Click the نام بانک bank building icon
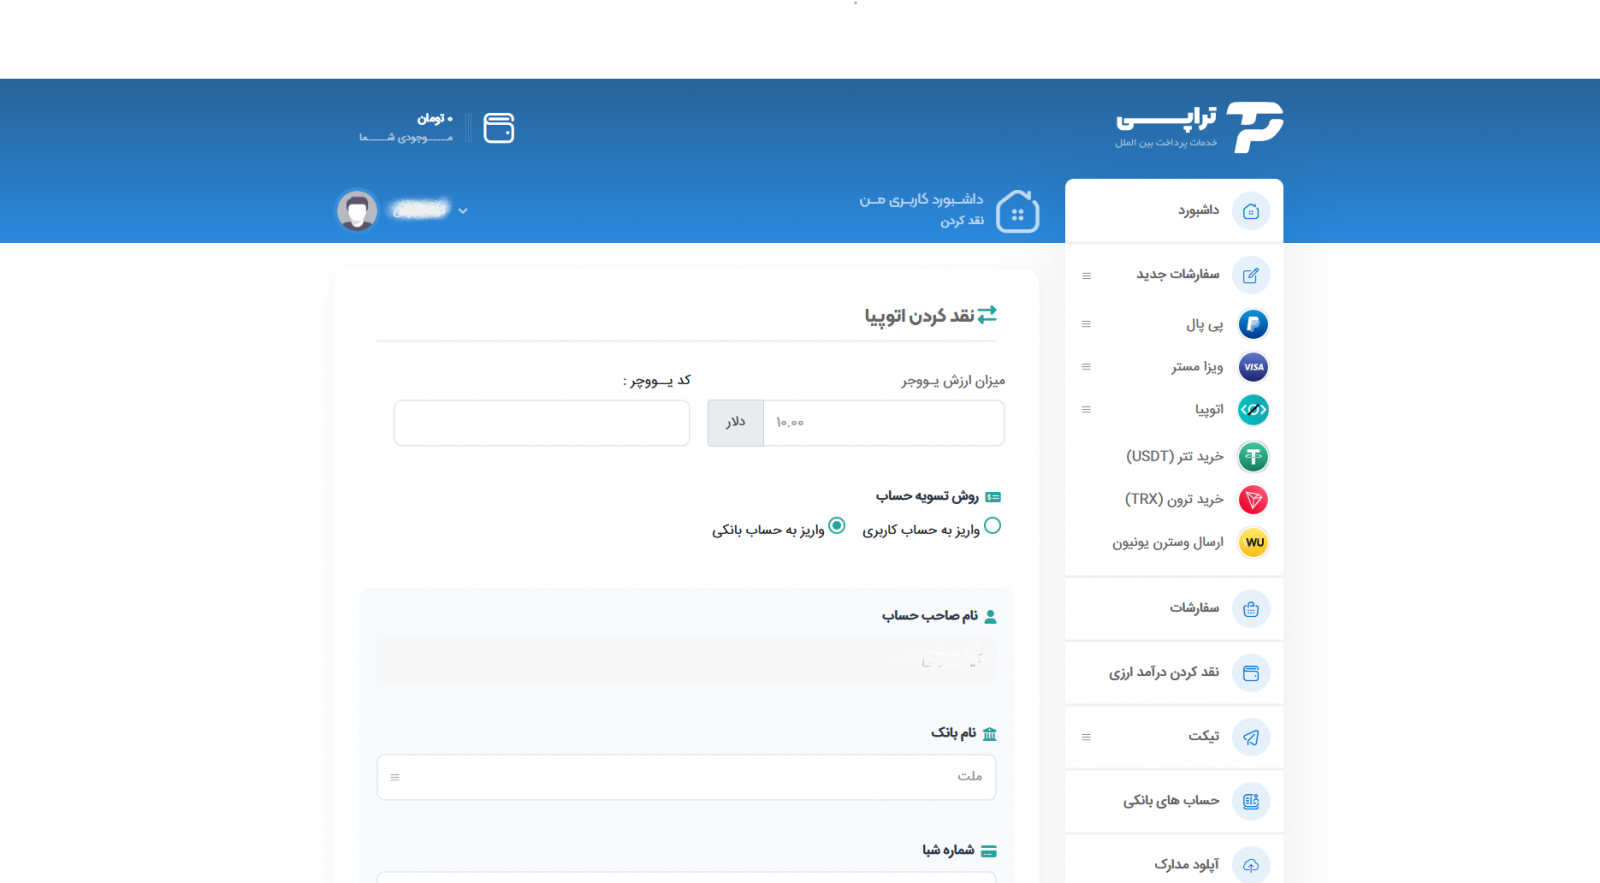Image resolution: width=1600 pixels, height=883 pixels. pos(990,734)
